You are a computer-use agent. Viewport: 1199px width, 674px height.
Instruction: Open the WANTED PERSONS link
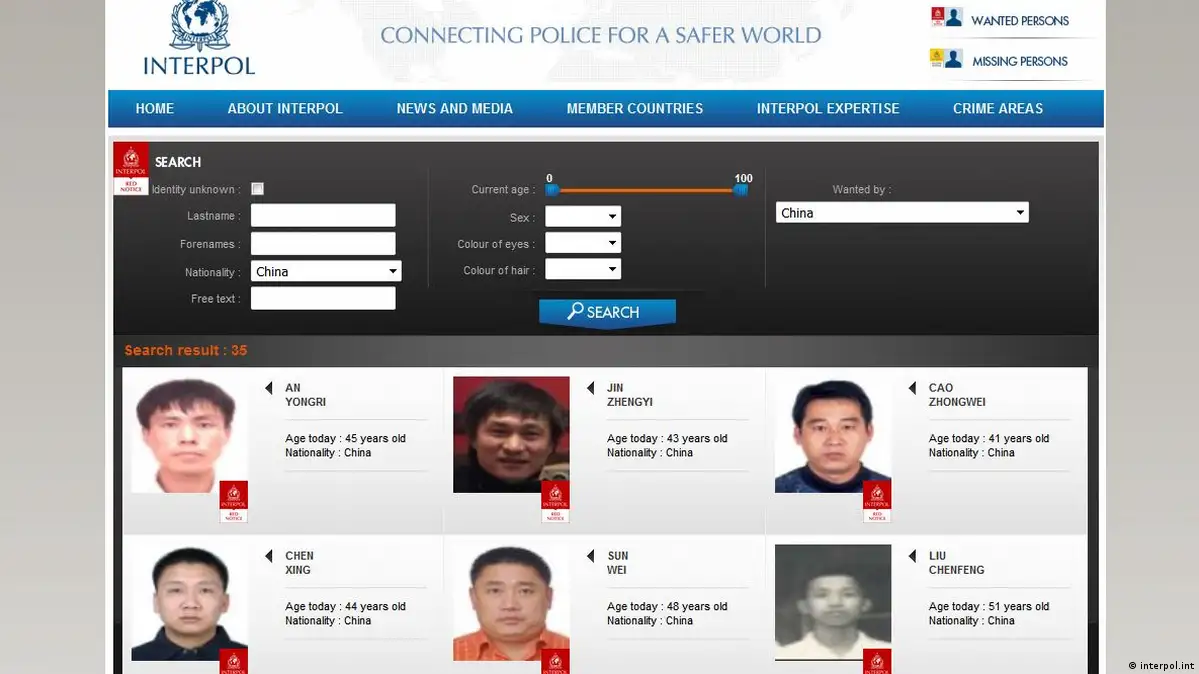(x=1019, y=21)
